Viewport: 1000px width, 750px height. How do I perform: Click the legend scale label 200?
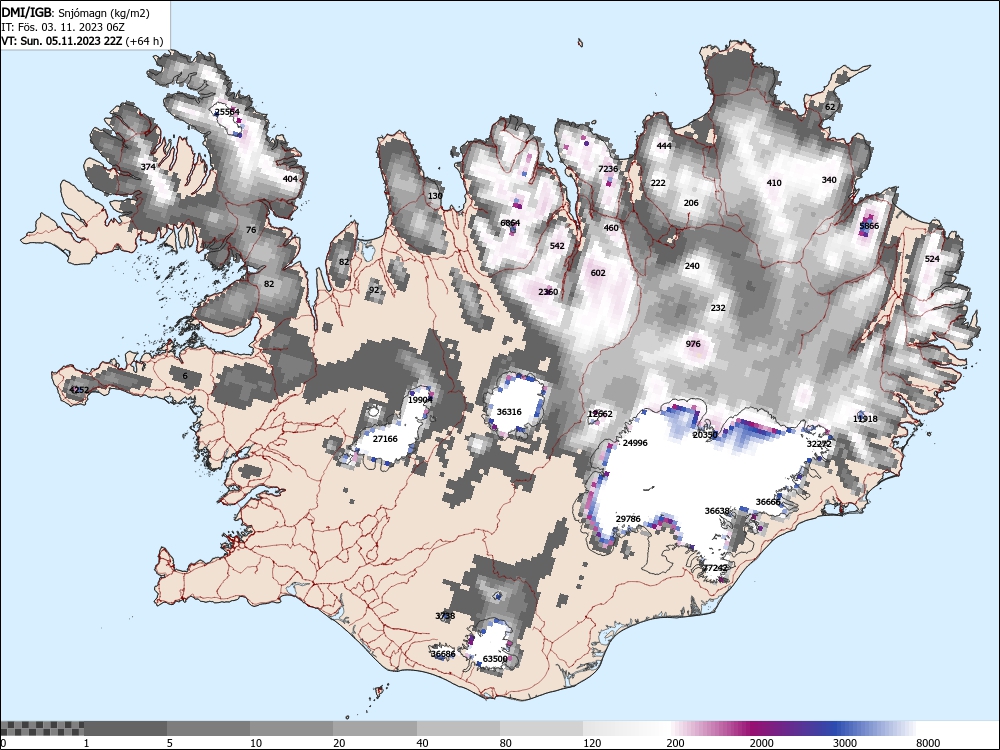676,743
